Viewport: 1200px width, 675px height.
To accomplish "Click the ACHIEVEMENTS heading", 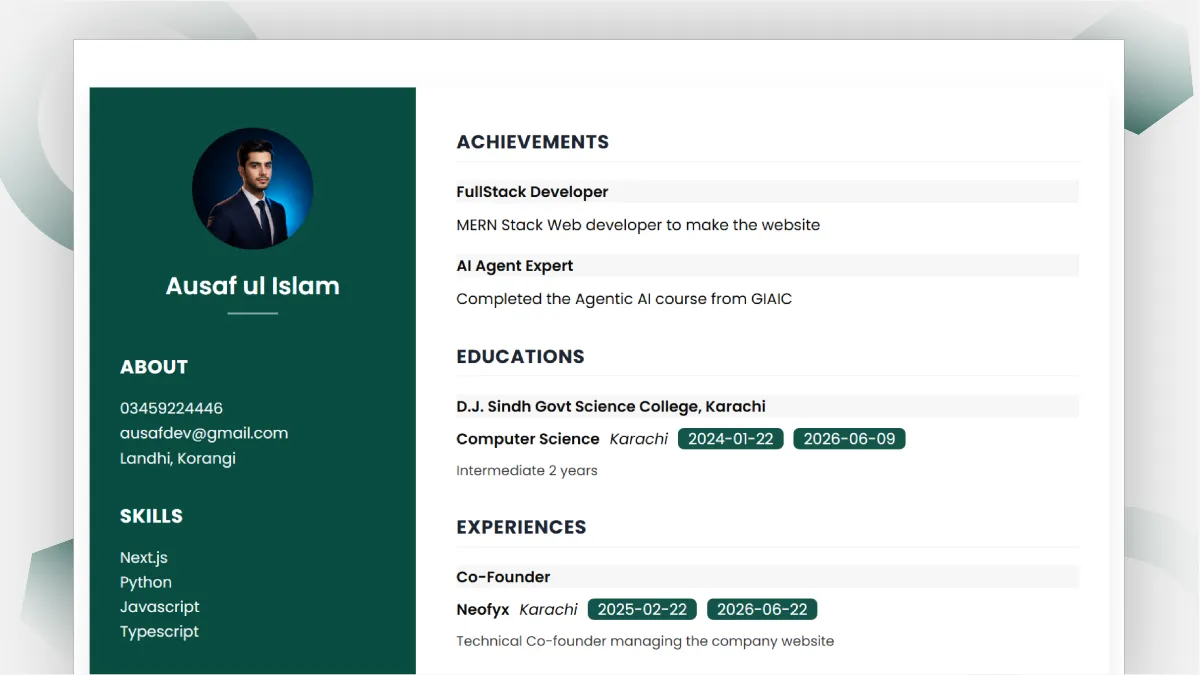I will [x=533, y=142].
